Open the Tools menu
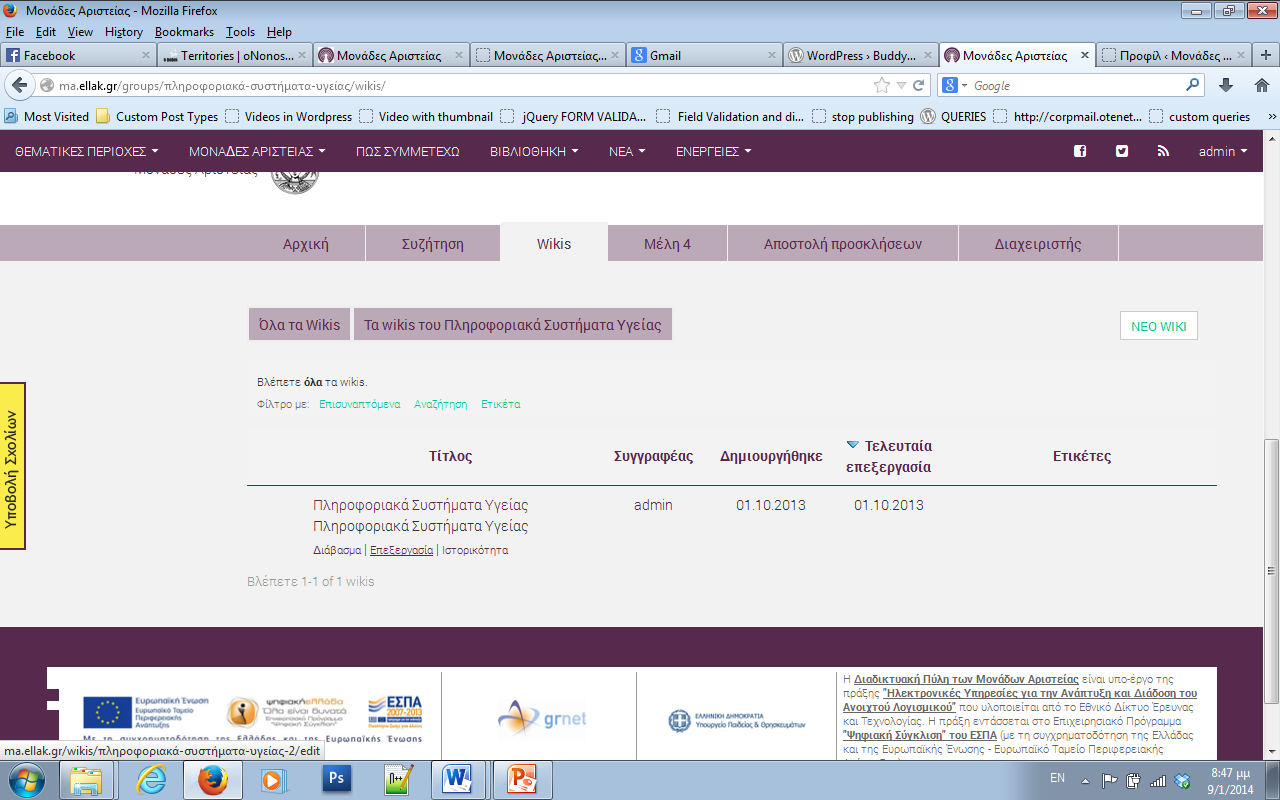Screen dimensions: 1280x800 [x=240, y=32]
